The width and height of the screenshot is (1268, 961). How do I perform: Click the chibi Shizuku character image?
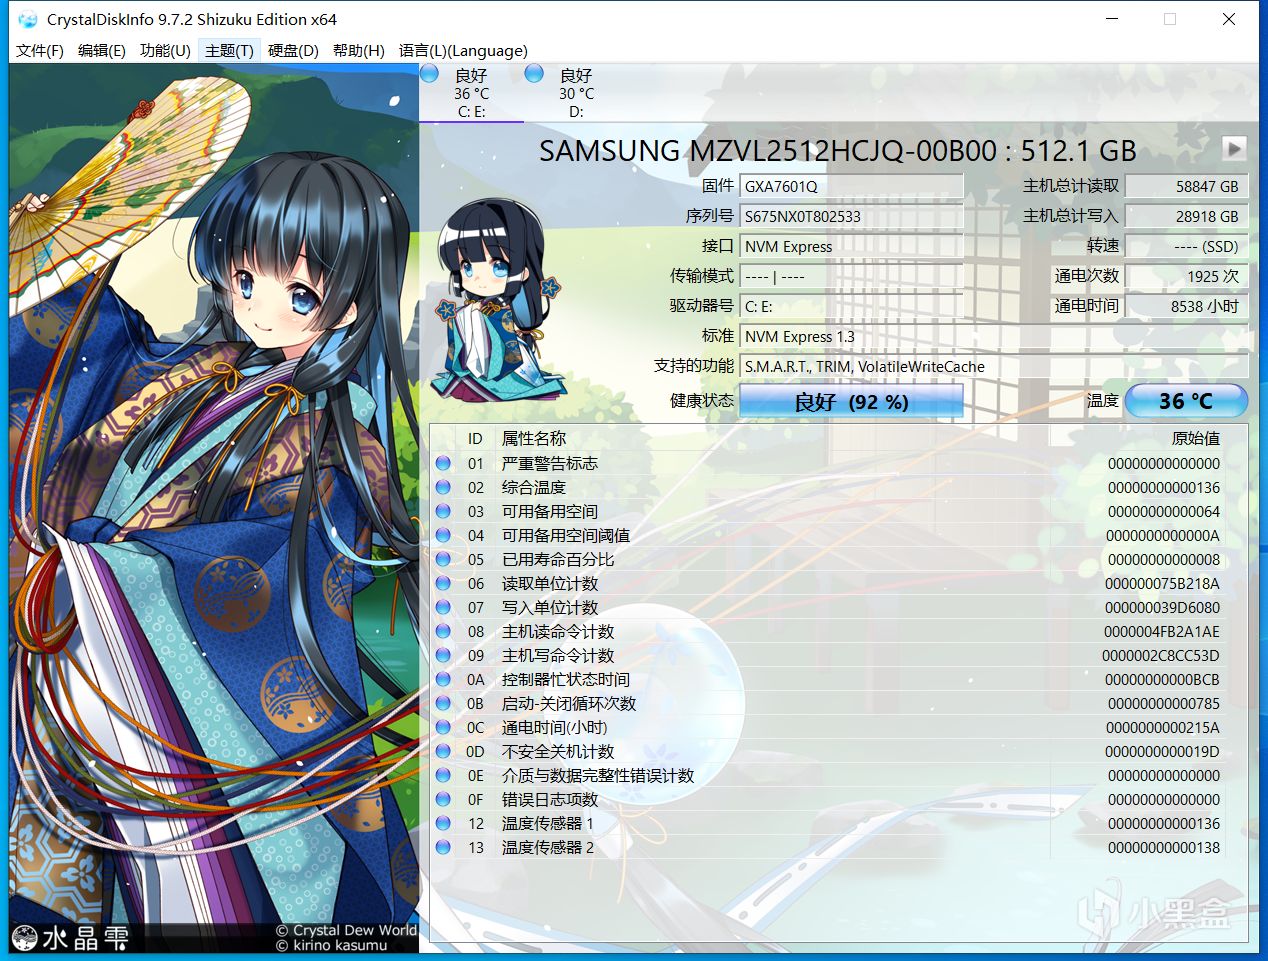click(497, 300)
